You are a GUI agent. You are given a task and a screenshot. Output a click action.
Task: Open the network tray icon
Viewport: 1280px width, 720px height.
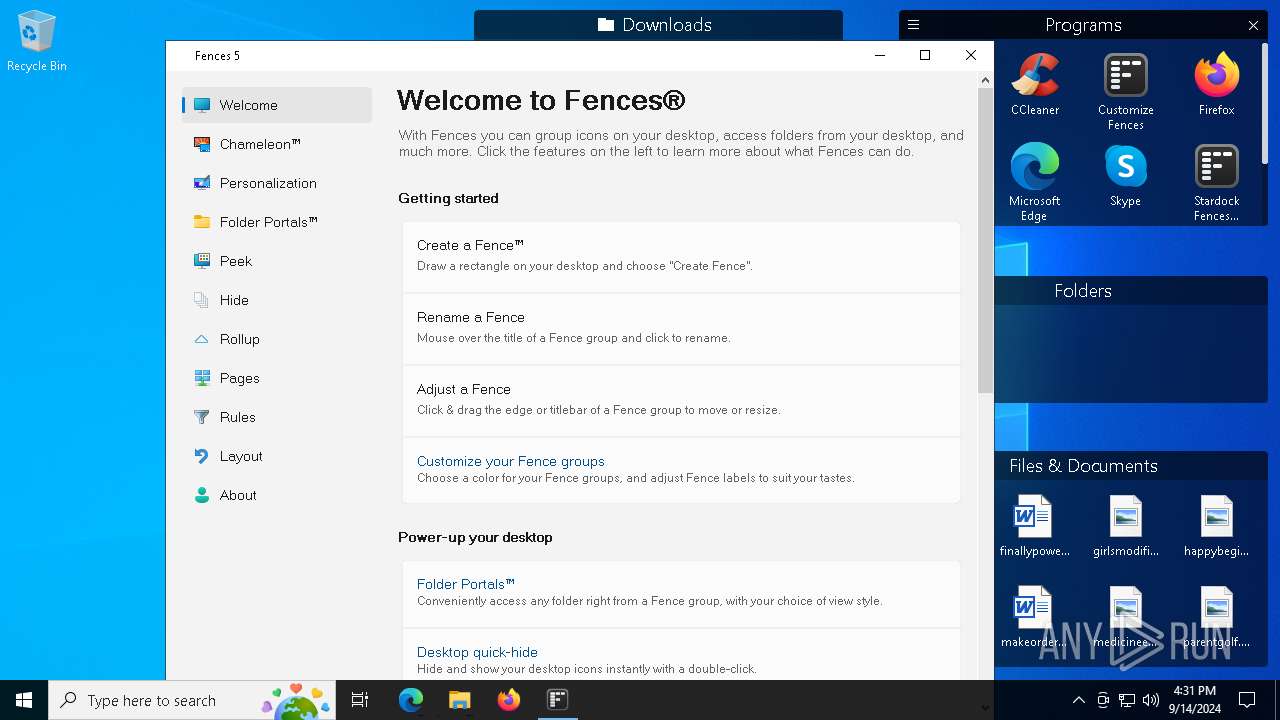click(x=1127, y=700)
